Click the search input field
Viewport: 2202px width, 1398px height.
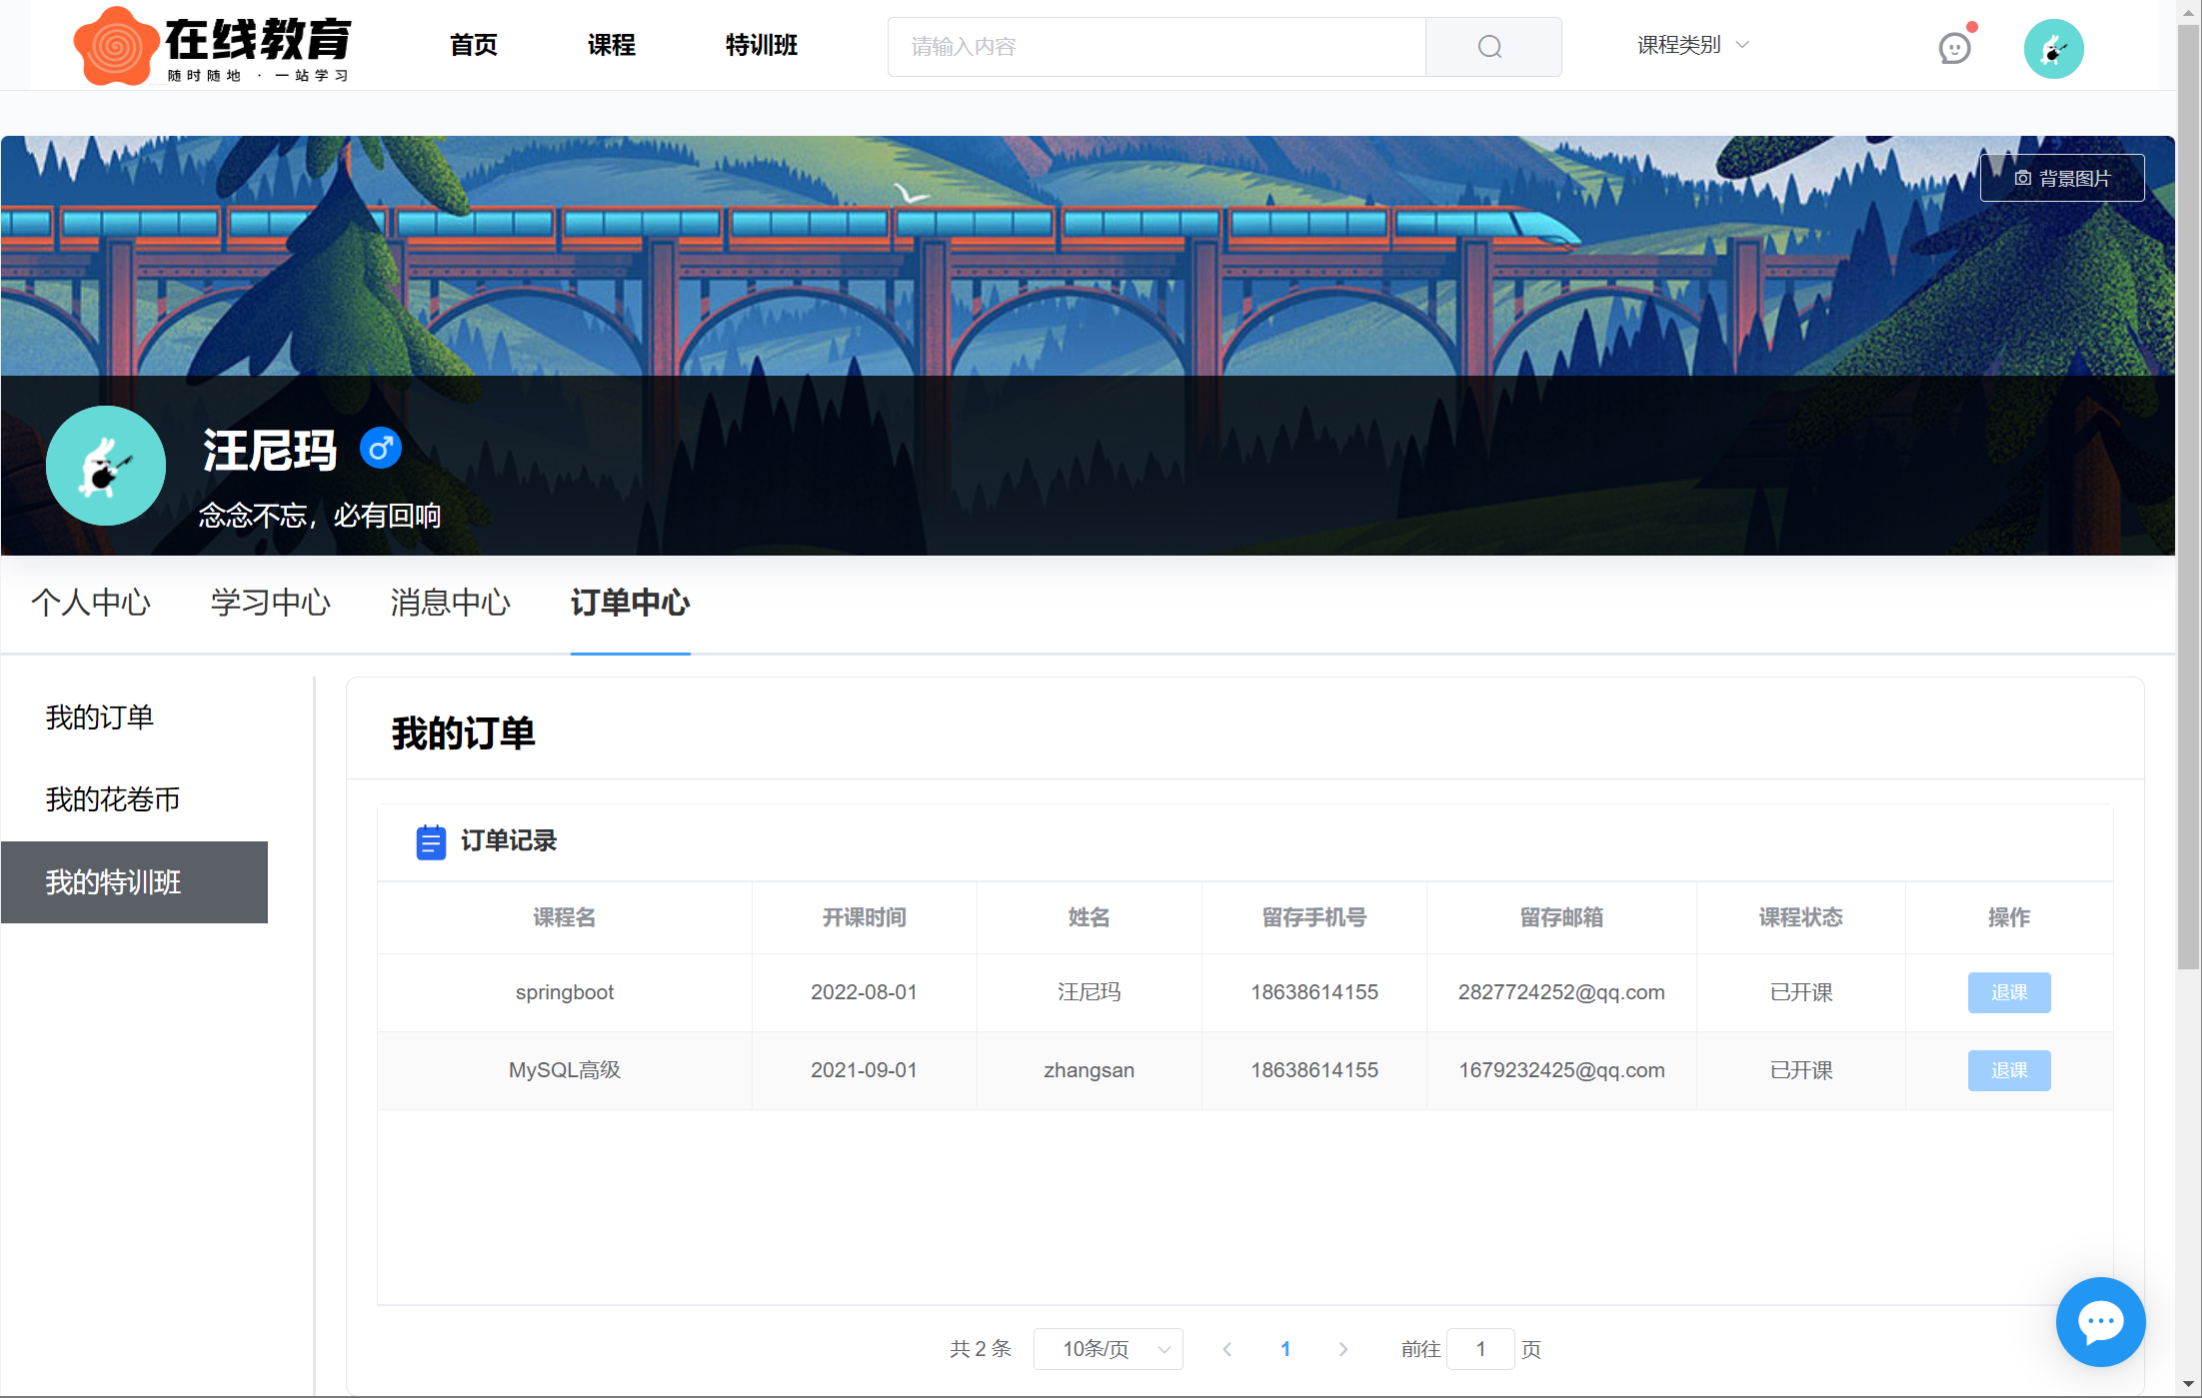(x=1155, y=47)
